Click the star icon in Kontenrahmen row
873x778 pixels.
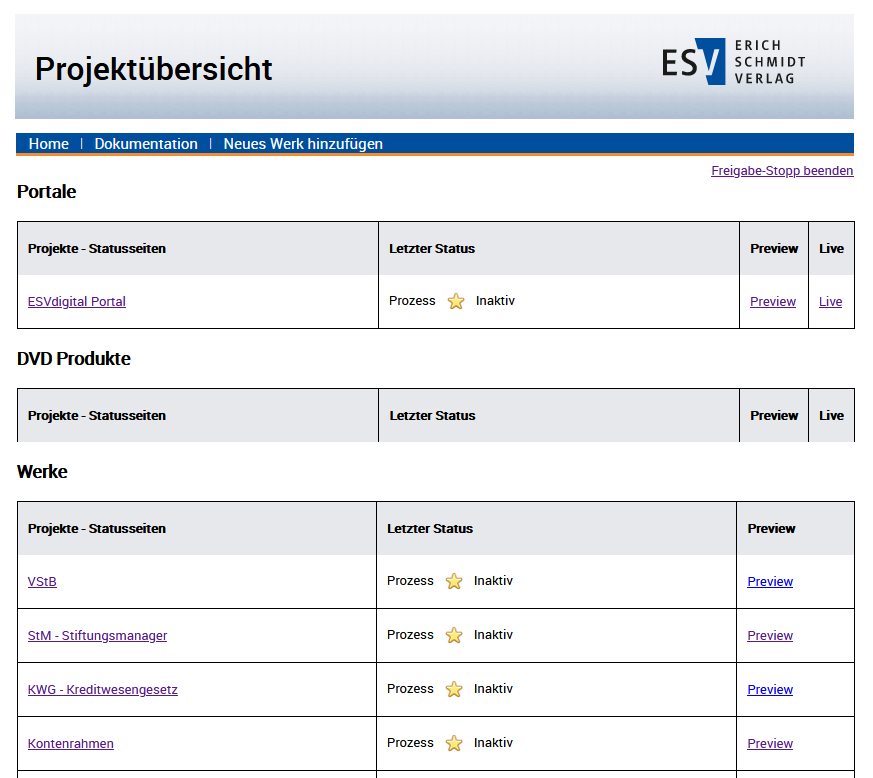[x=454, y=743]
